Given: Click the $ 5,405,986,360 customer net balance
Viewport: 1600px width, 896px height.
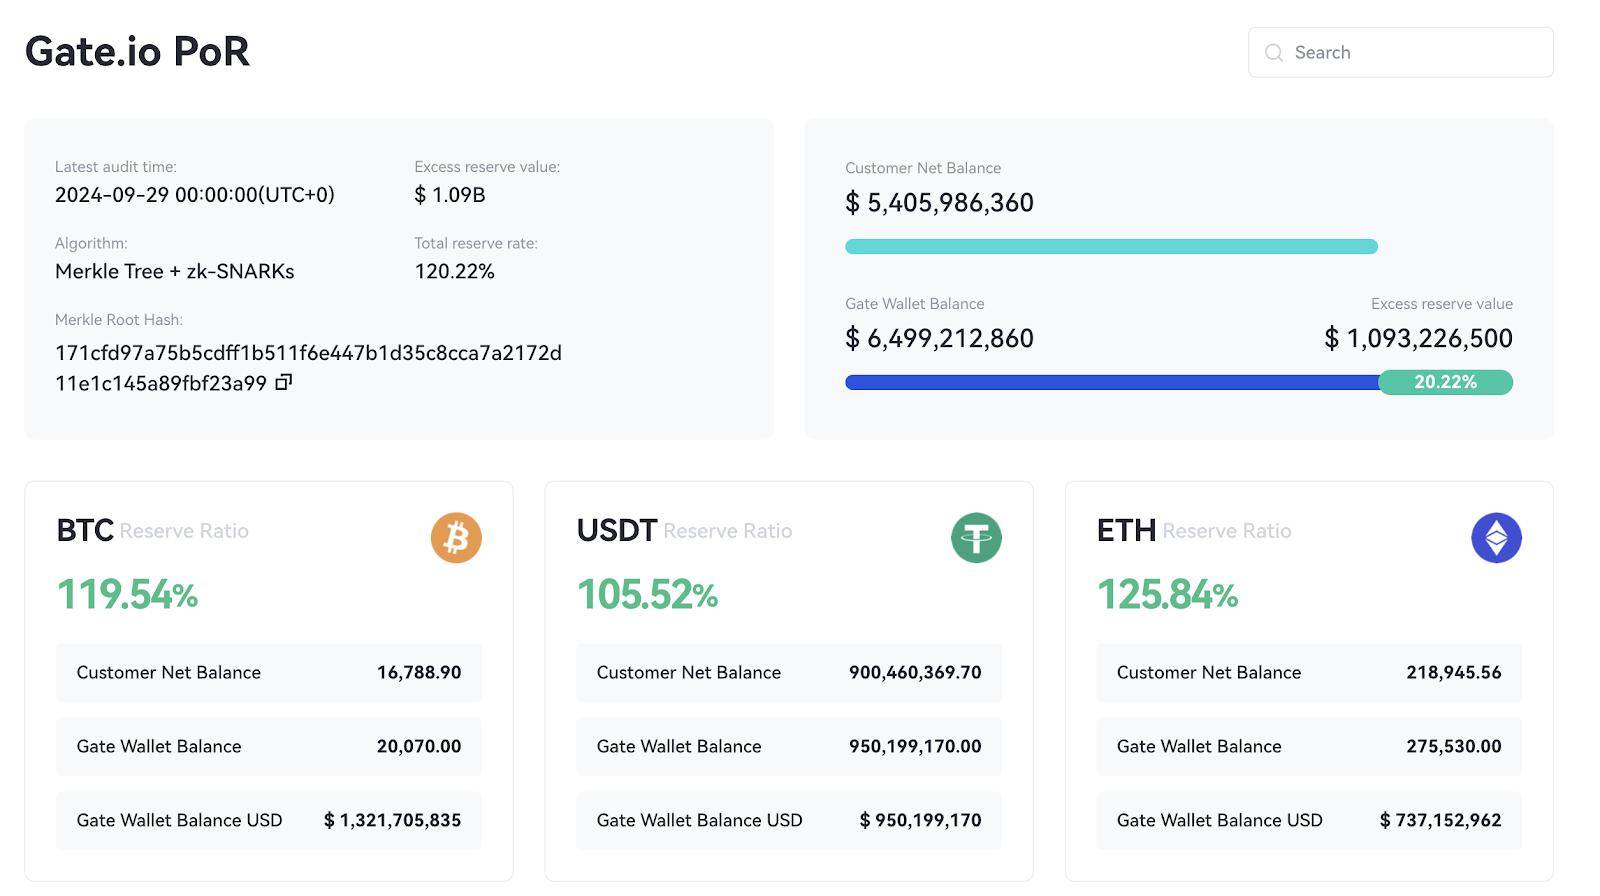Looking at the screenshot, I should (x=939, y=203).
